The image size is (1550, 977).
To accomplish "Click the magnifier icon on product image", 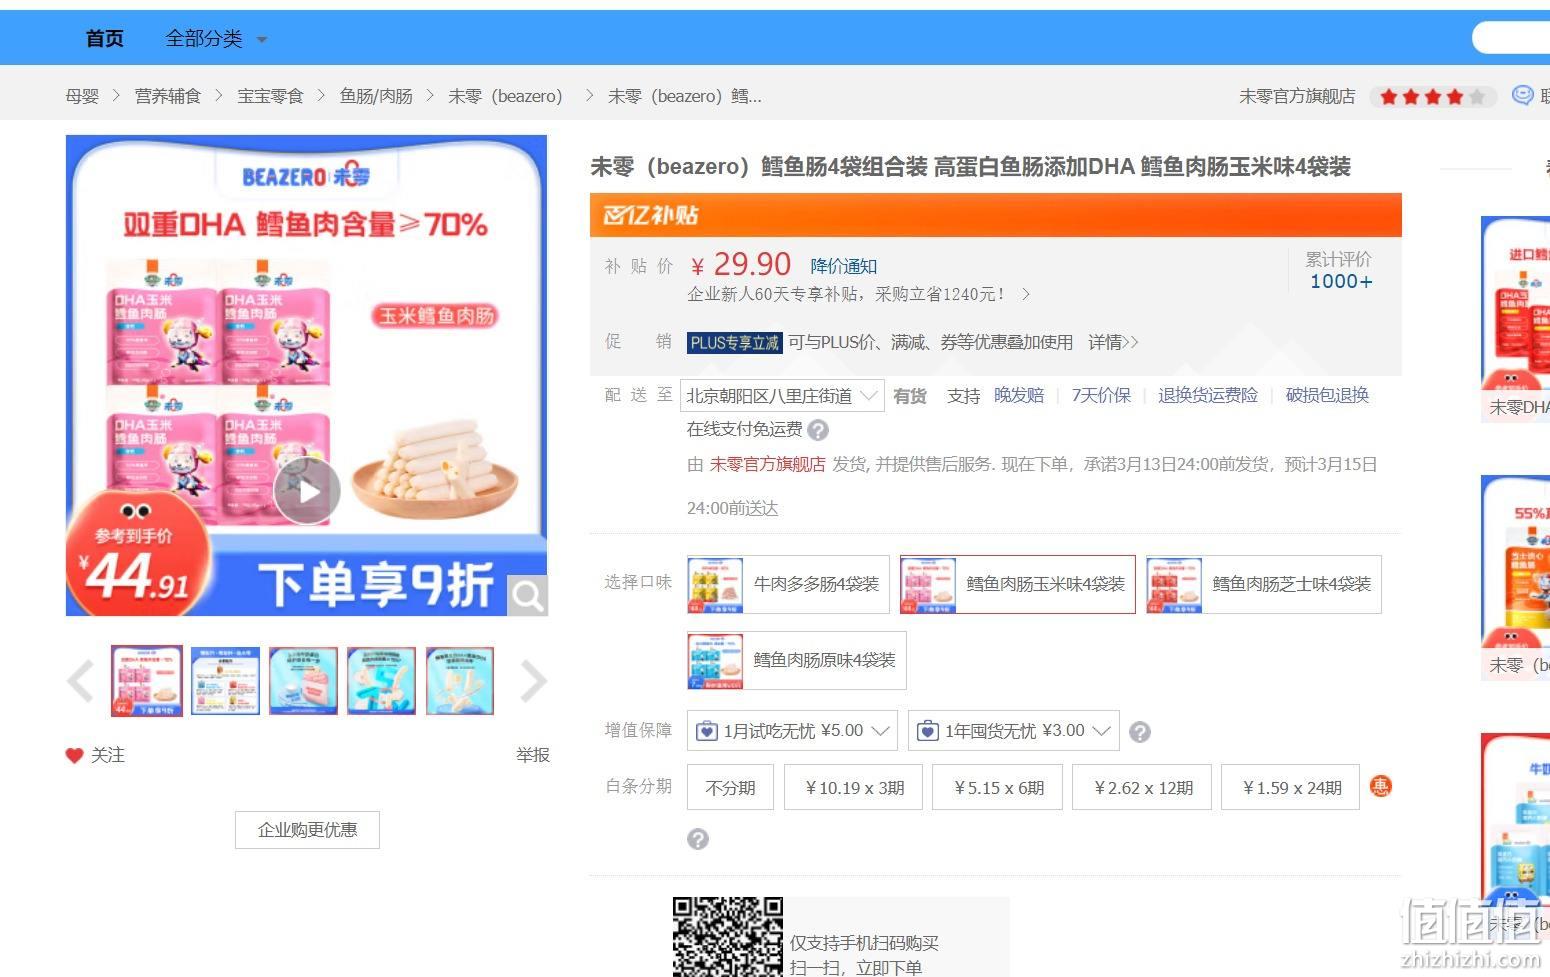I will click(x=527, y=596).
